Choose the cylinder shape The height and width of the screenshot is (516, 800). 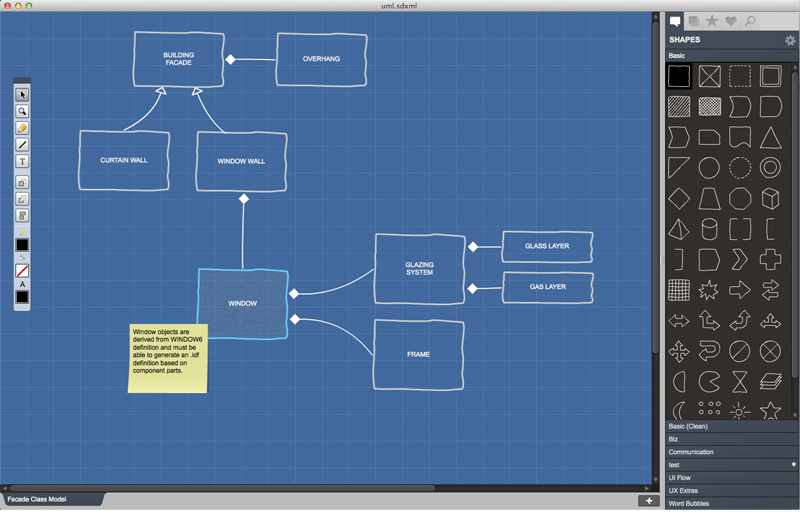point(709,228)
